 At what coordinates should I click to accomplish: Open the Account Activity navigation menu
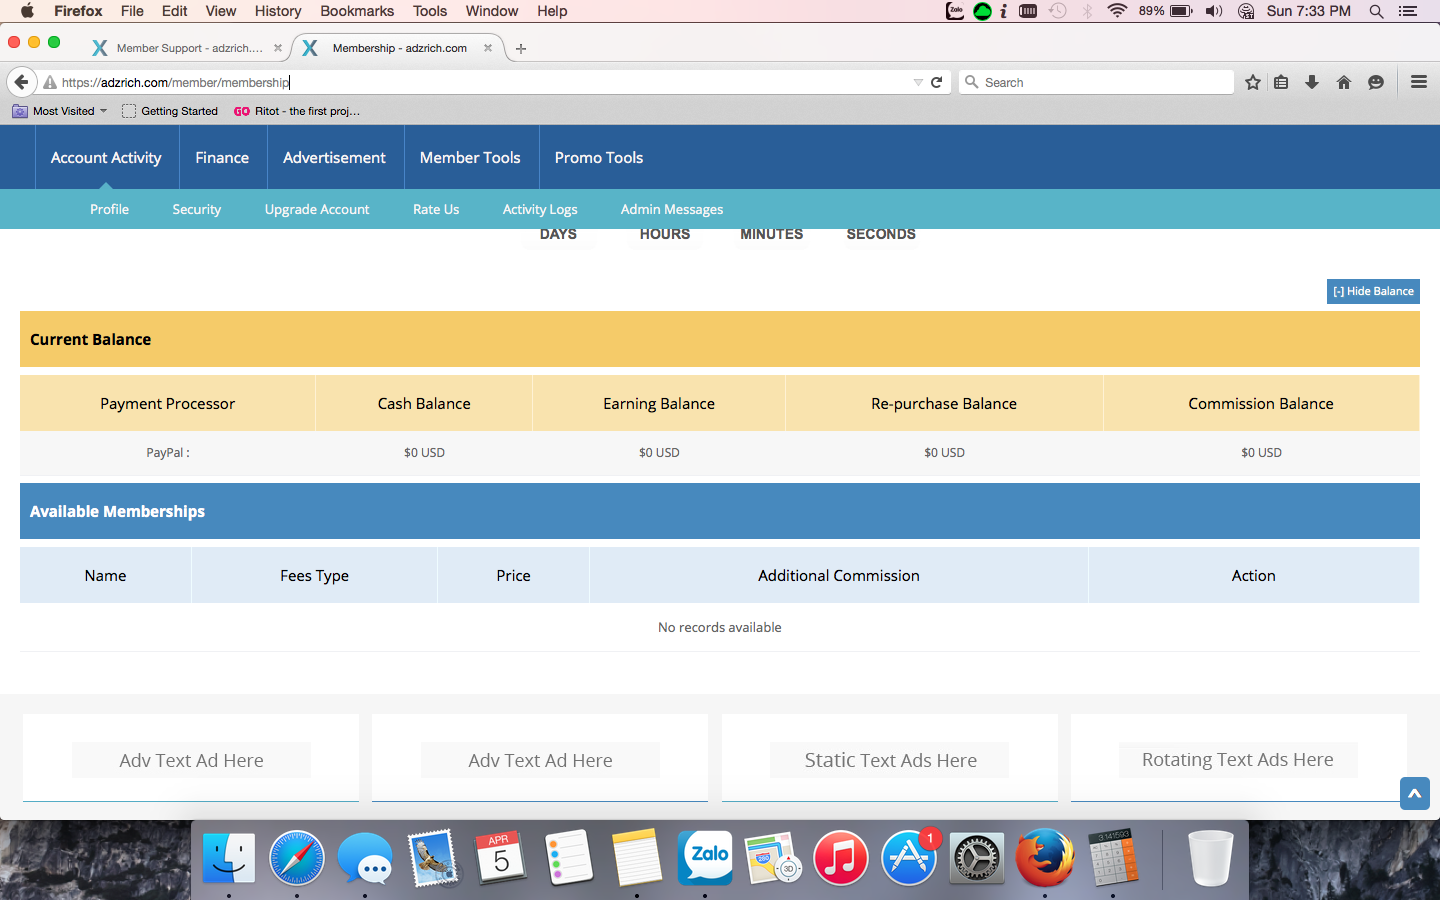[x=106, y=157]
